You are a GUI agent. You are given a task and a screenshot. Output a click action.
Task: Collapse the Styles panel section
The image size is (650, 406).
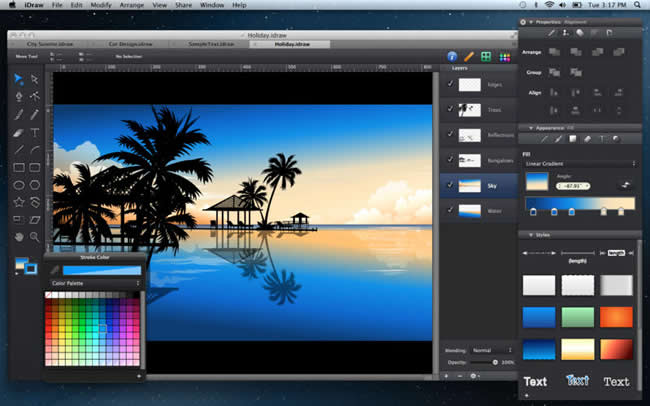coord(525,235)
